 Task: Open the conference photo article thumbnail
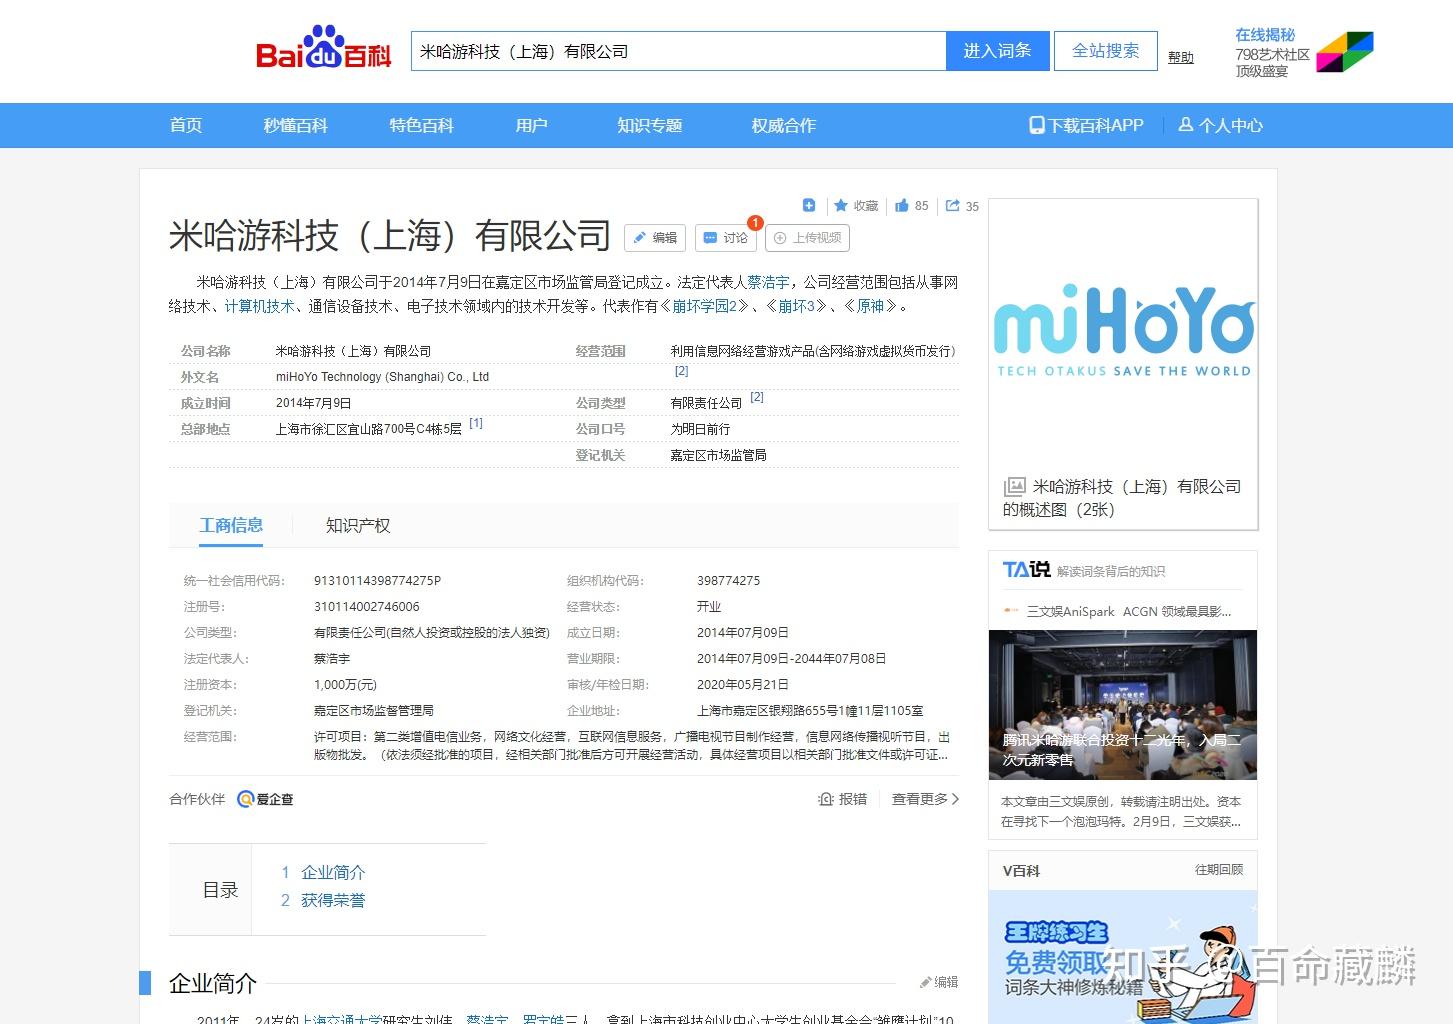tap(1123, 705)
